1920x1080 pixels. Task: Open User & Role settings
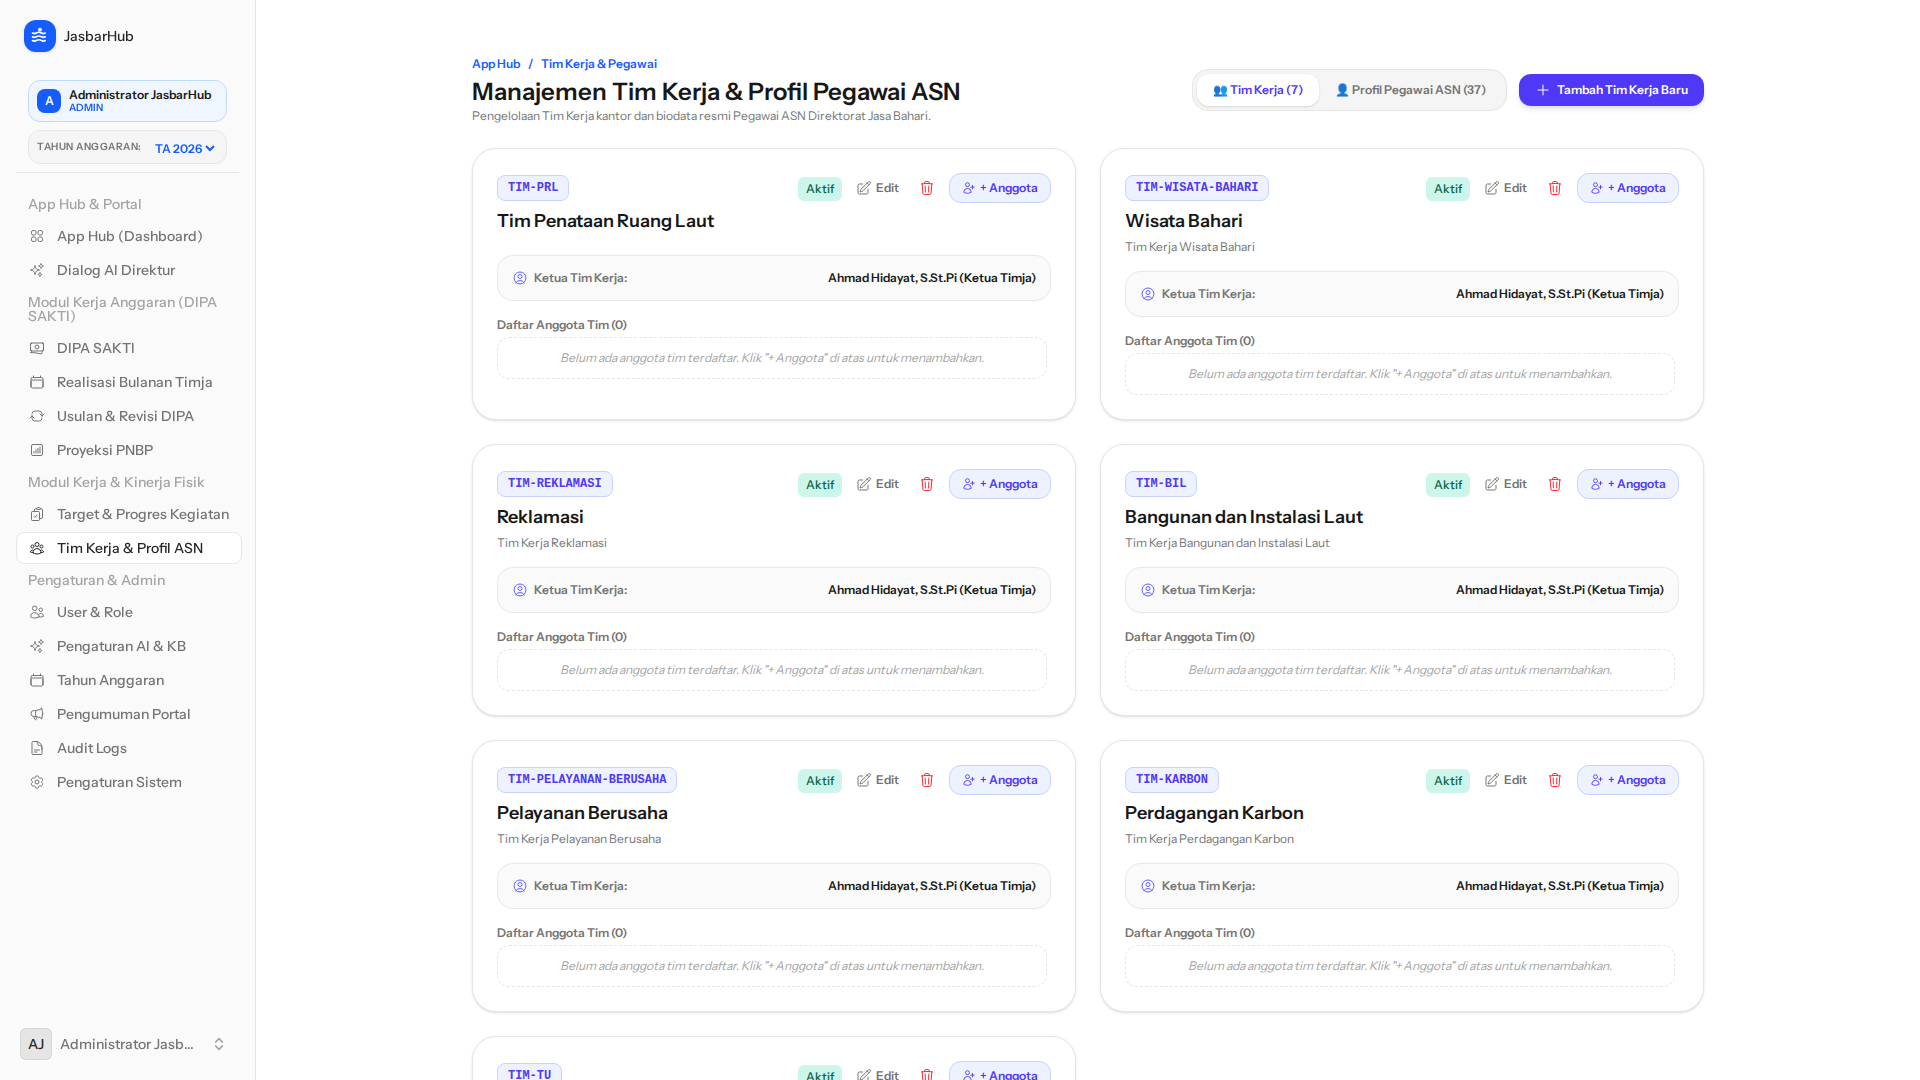(129, 612)
